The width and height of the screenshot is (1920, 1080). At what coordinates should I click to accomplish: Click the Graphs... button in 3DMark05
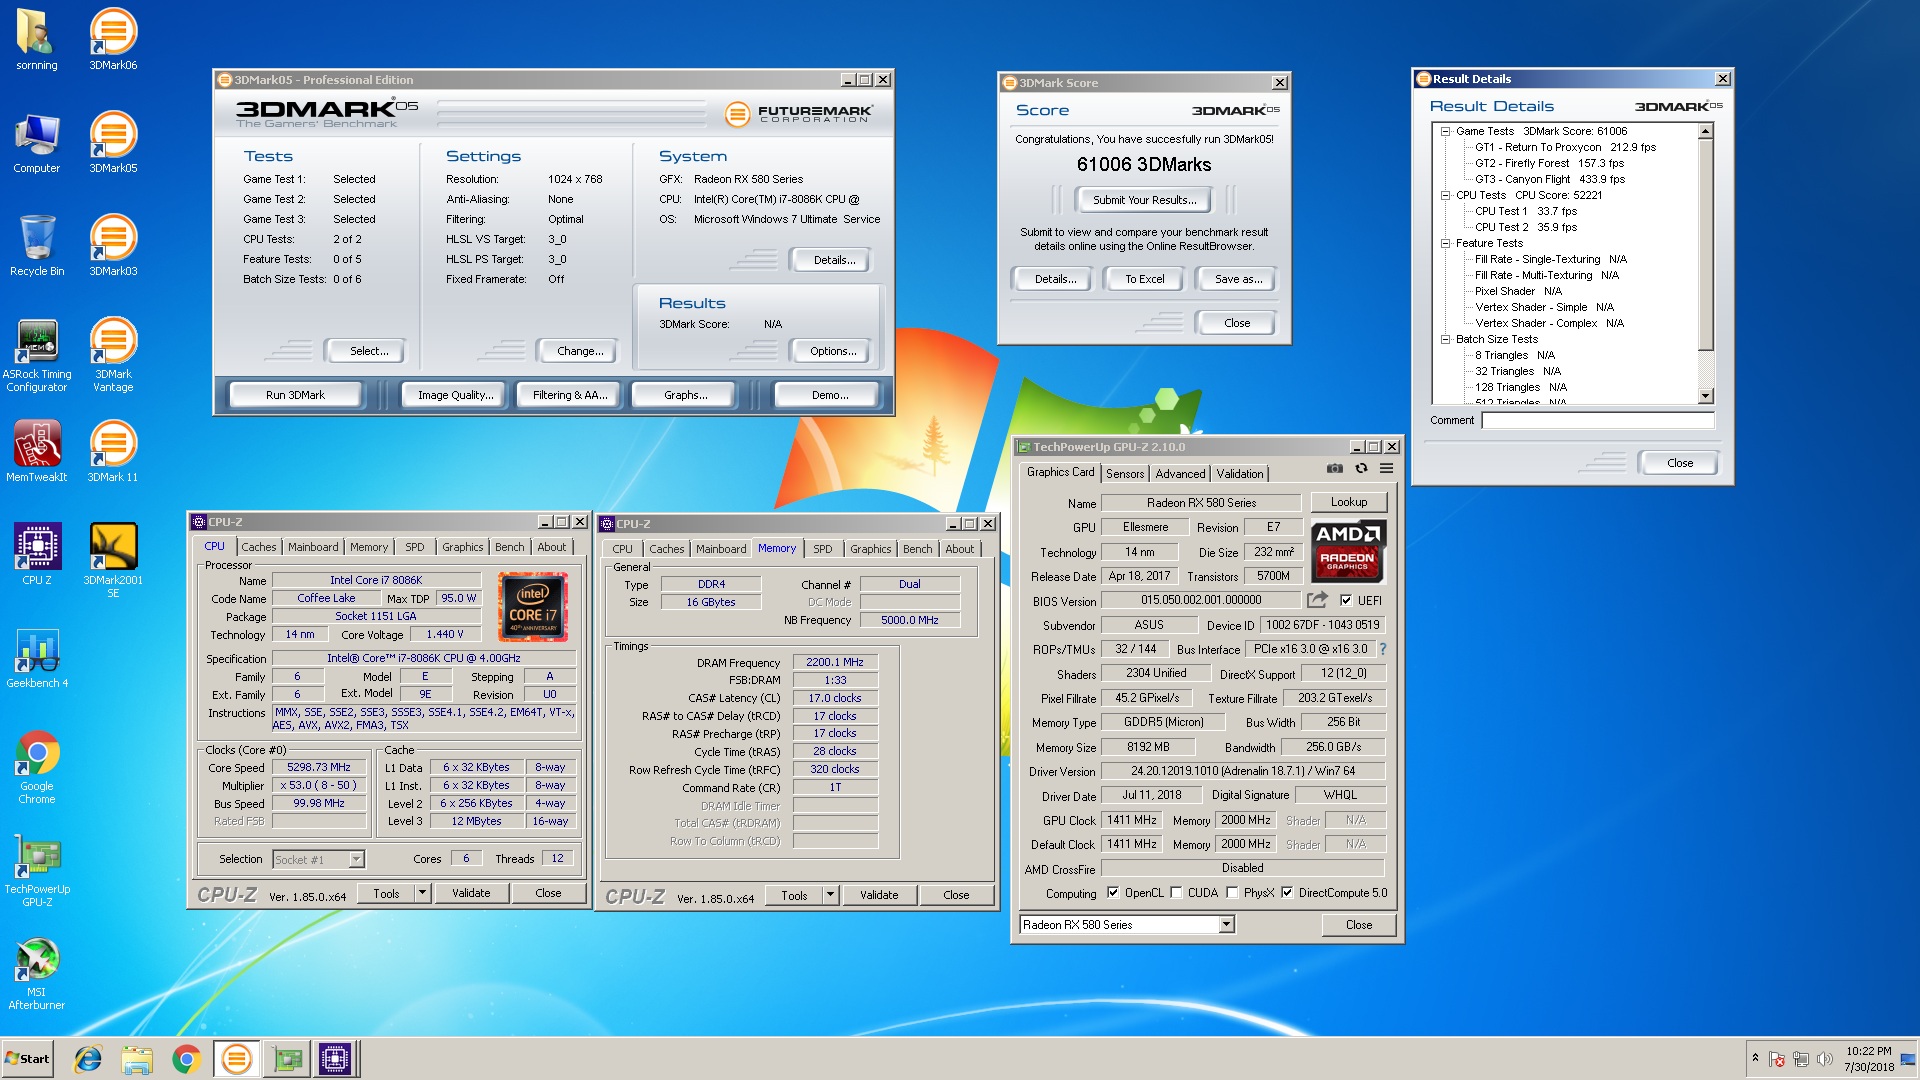[685, 395]
